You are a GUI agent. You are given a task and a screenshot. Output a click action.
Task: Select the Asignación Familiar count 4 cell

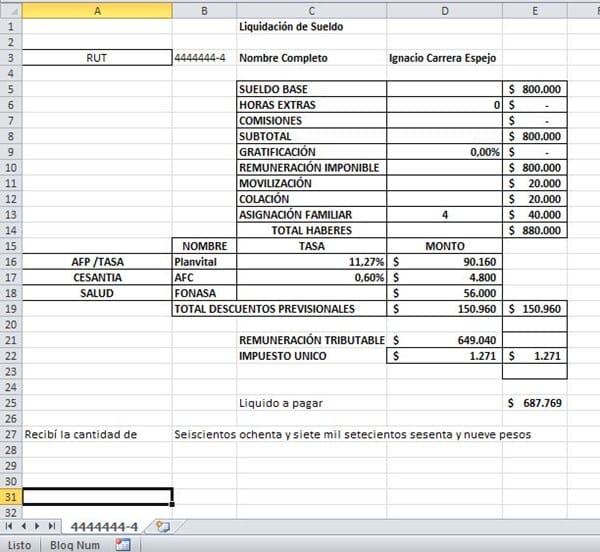(x=444, y=215)
